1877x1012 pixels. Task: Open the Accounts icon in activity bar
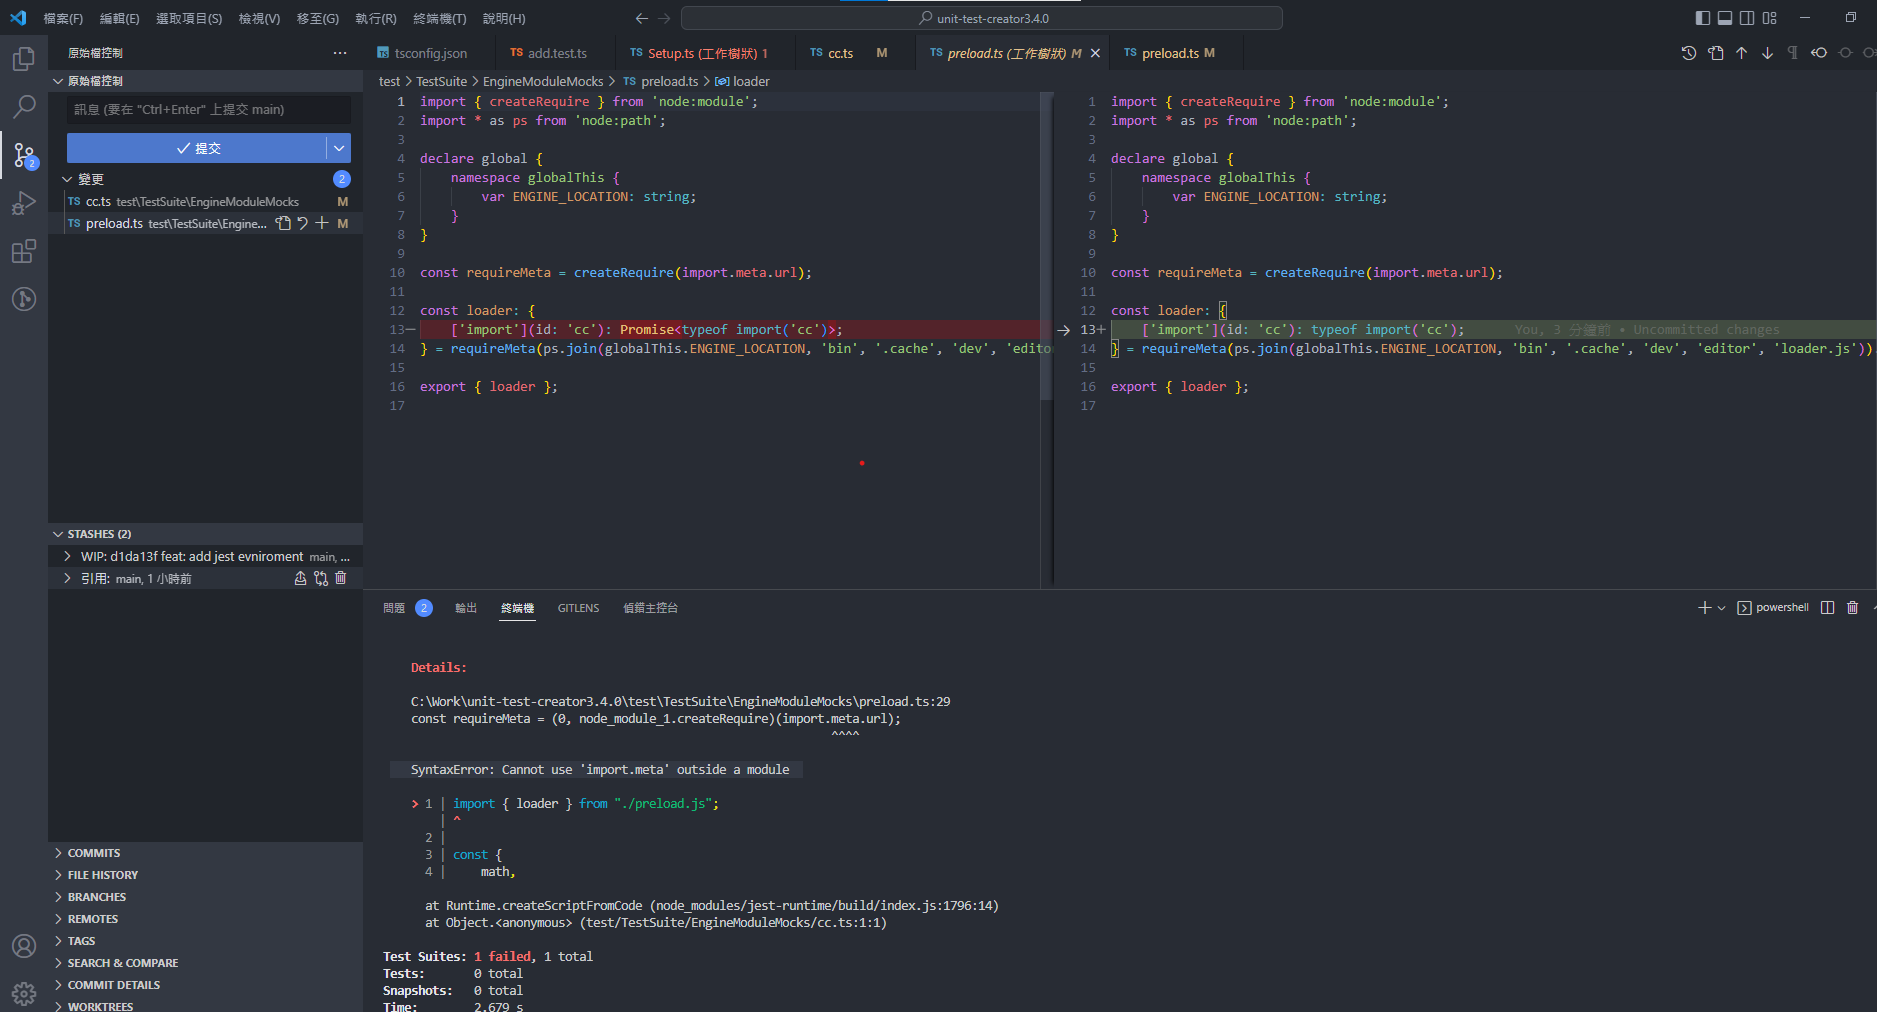point(24,946)
